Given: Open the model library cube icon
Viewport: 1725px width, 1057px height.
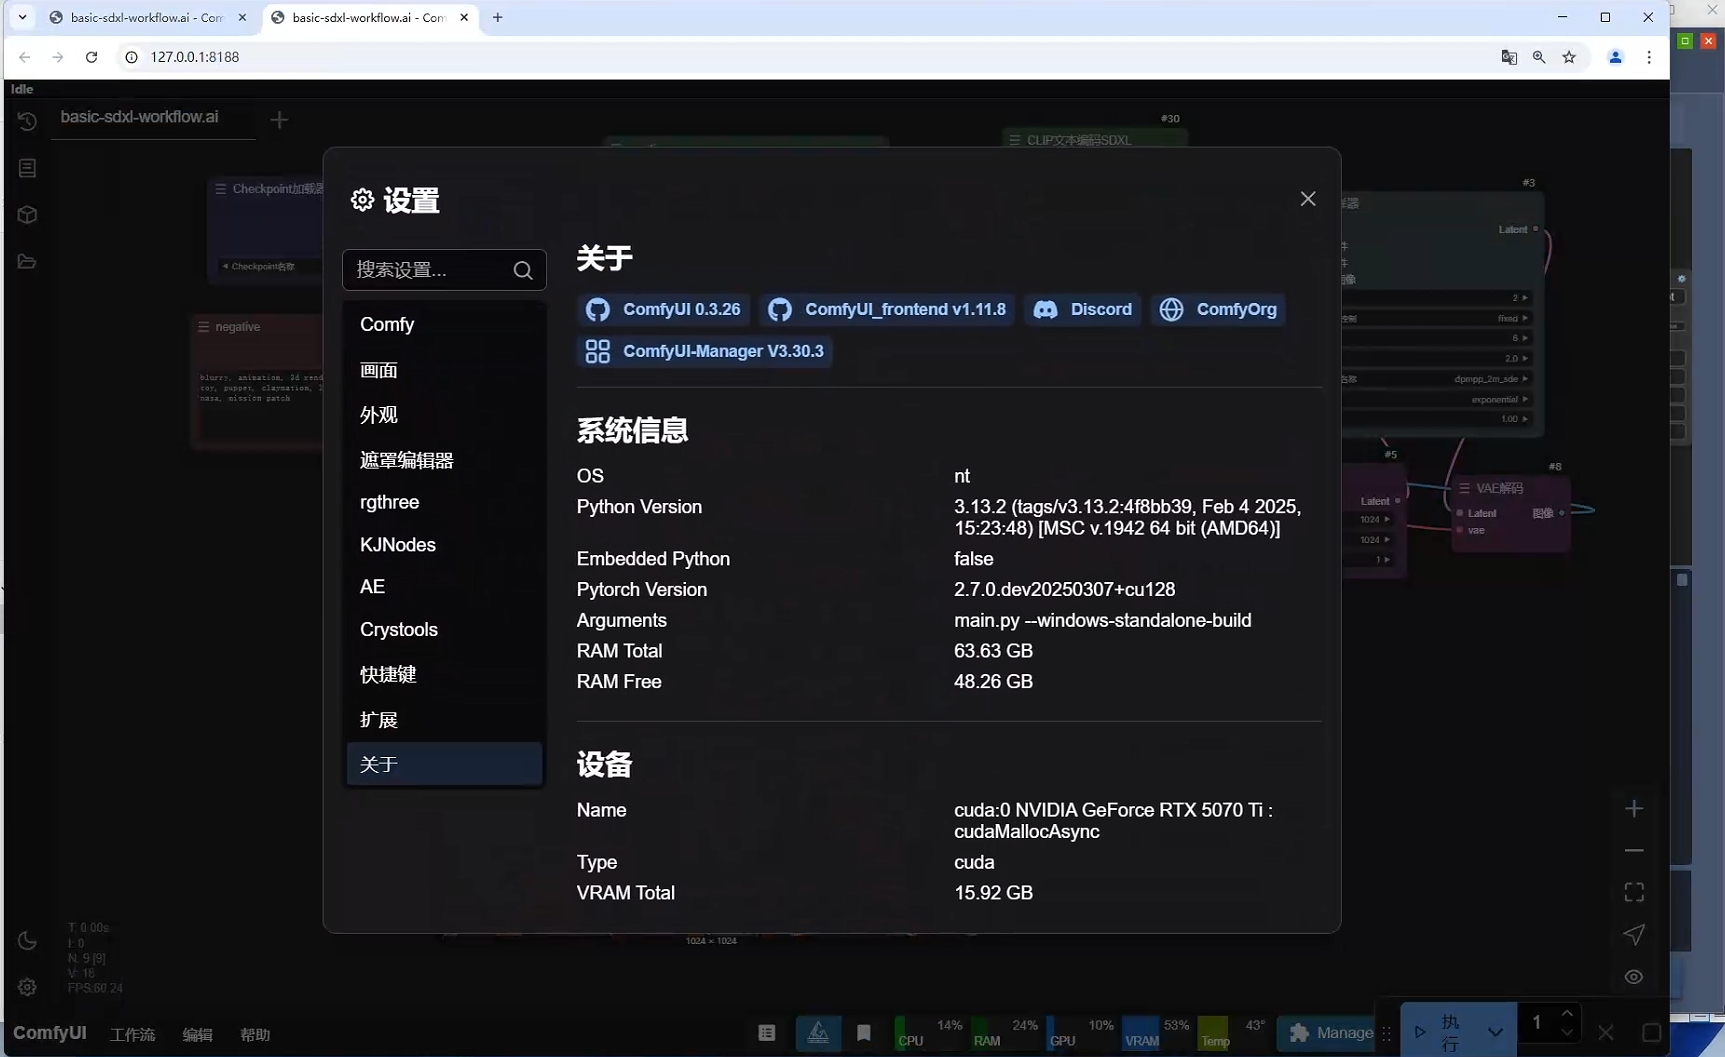Looking at the screenshot, I should pos(27,215).
